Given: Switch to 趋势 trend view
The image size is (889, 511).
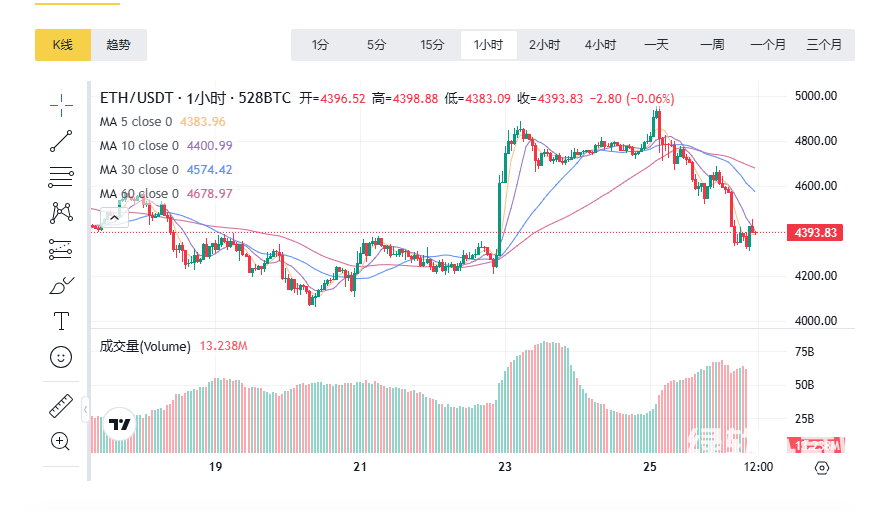Looking at the screenshot, I should (118, 45).
